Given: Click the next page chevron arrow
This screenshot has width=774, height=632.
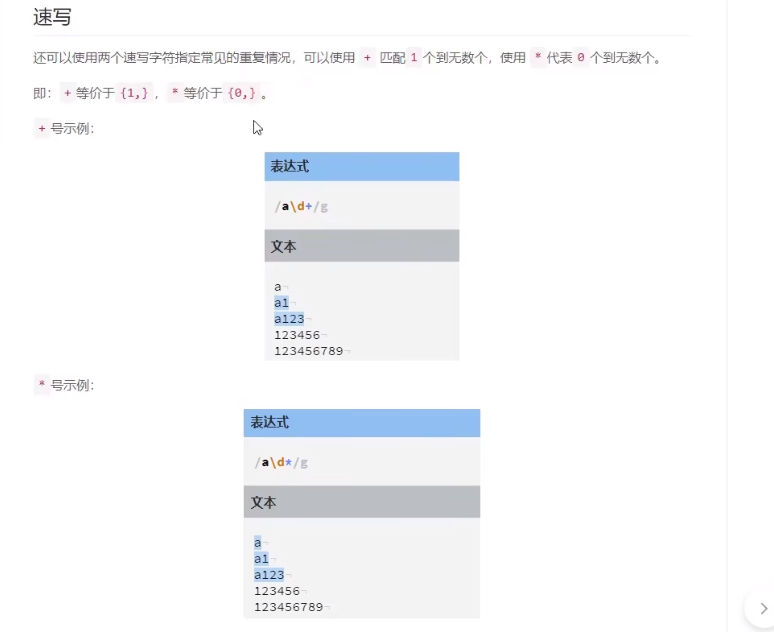Looking at the screenshot, I should tap(763, 608).
